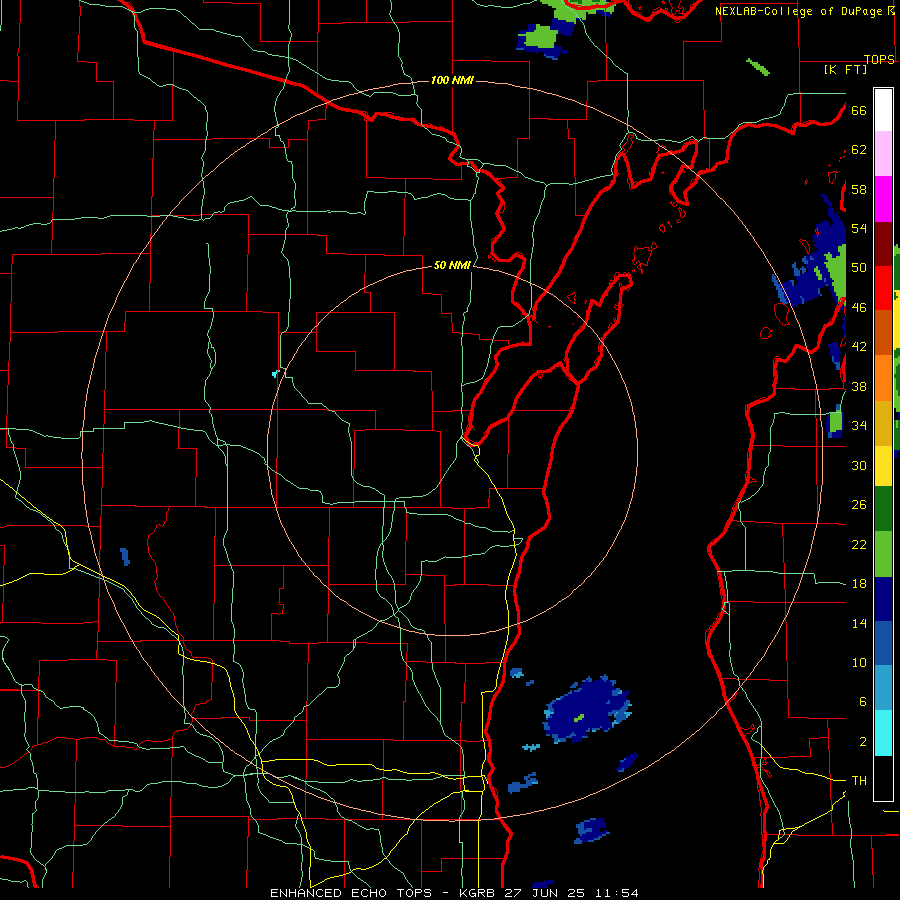
Task: Click the 'TOPS' legend title
Action: 879,59
